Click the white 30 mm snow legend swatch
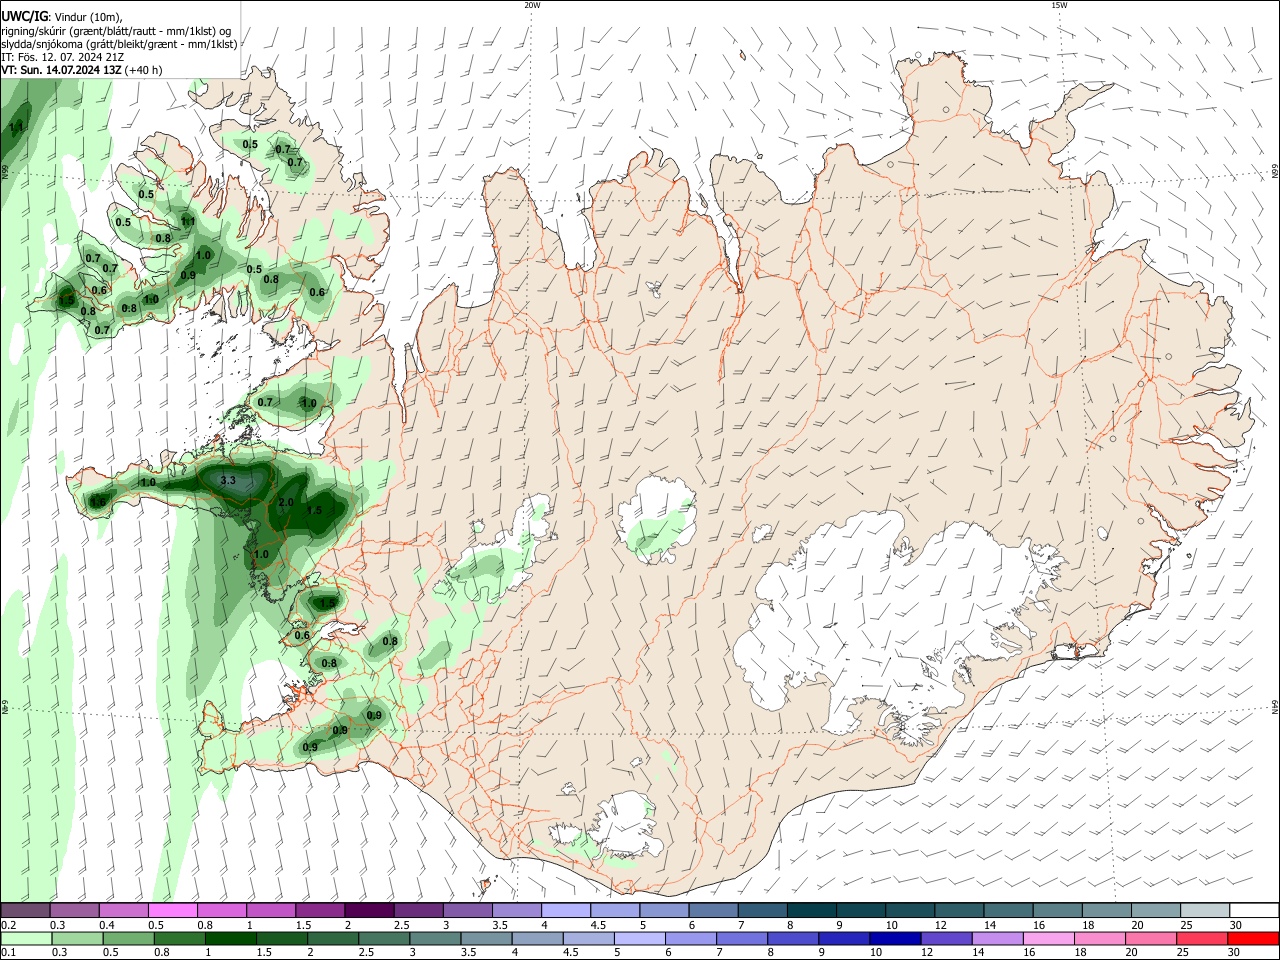 pos(1255,910)
